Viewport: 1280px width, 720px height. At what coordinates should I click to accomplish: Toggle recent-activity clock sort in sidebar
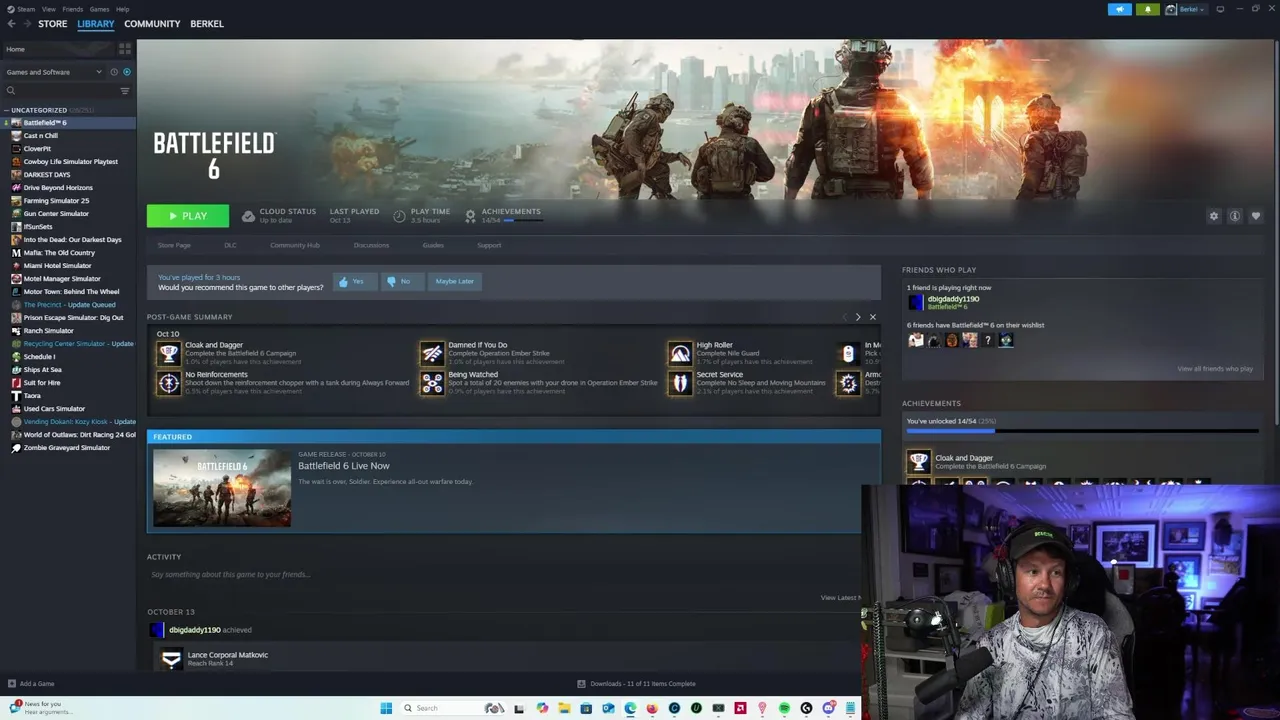(x=114, y=72)
